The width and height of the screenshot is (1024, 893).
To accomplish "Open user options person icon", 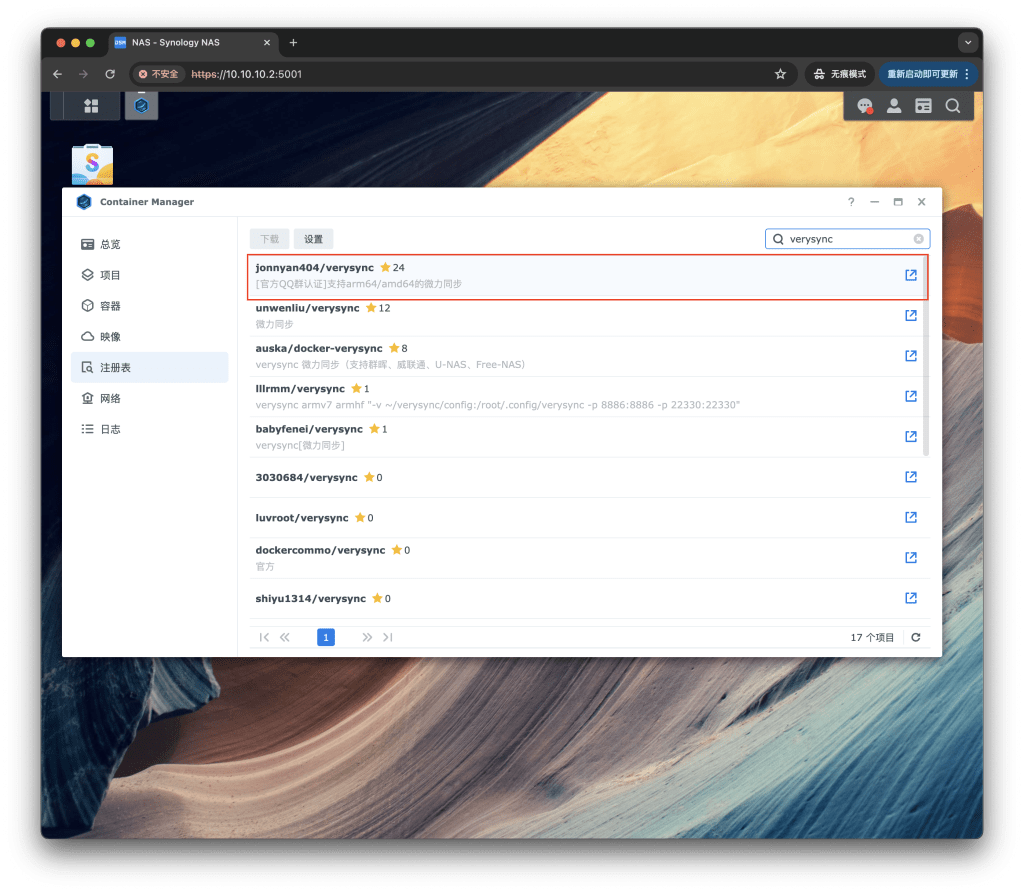I will pyautogui.click(x=894, y=106).
